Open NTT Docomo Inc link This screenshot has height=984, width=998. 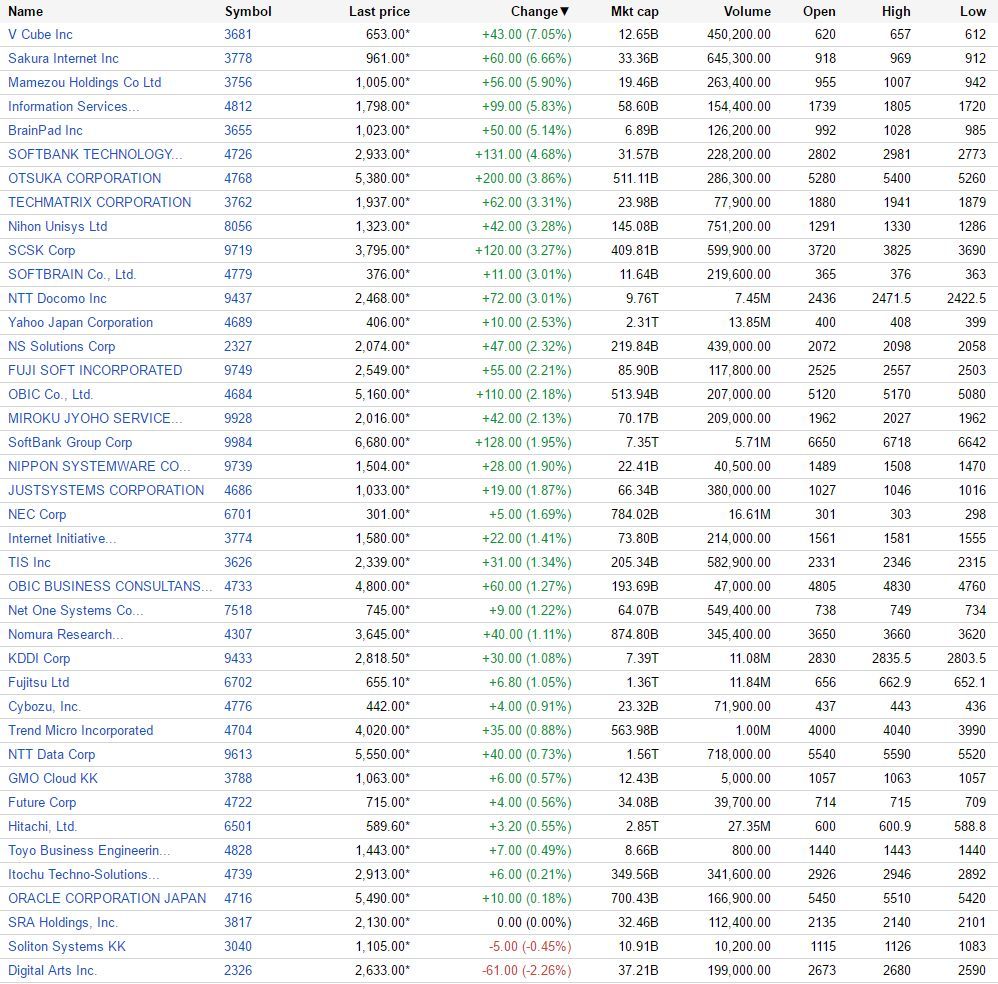click(57, 299)
